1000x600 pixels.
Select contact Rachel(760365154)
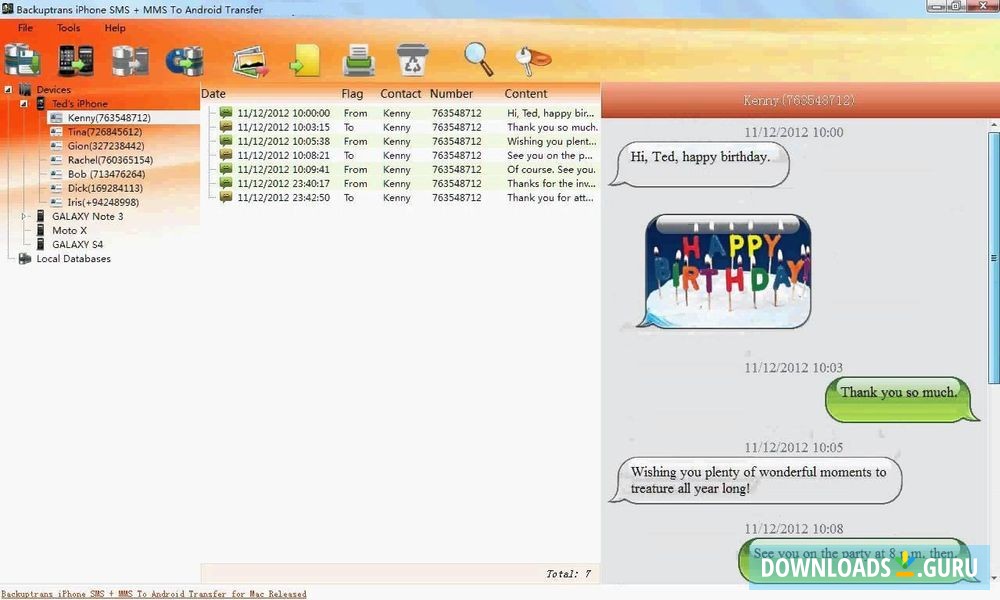coord(110,160)
